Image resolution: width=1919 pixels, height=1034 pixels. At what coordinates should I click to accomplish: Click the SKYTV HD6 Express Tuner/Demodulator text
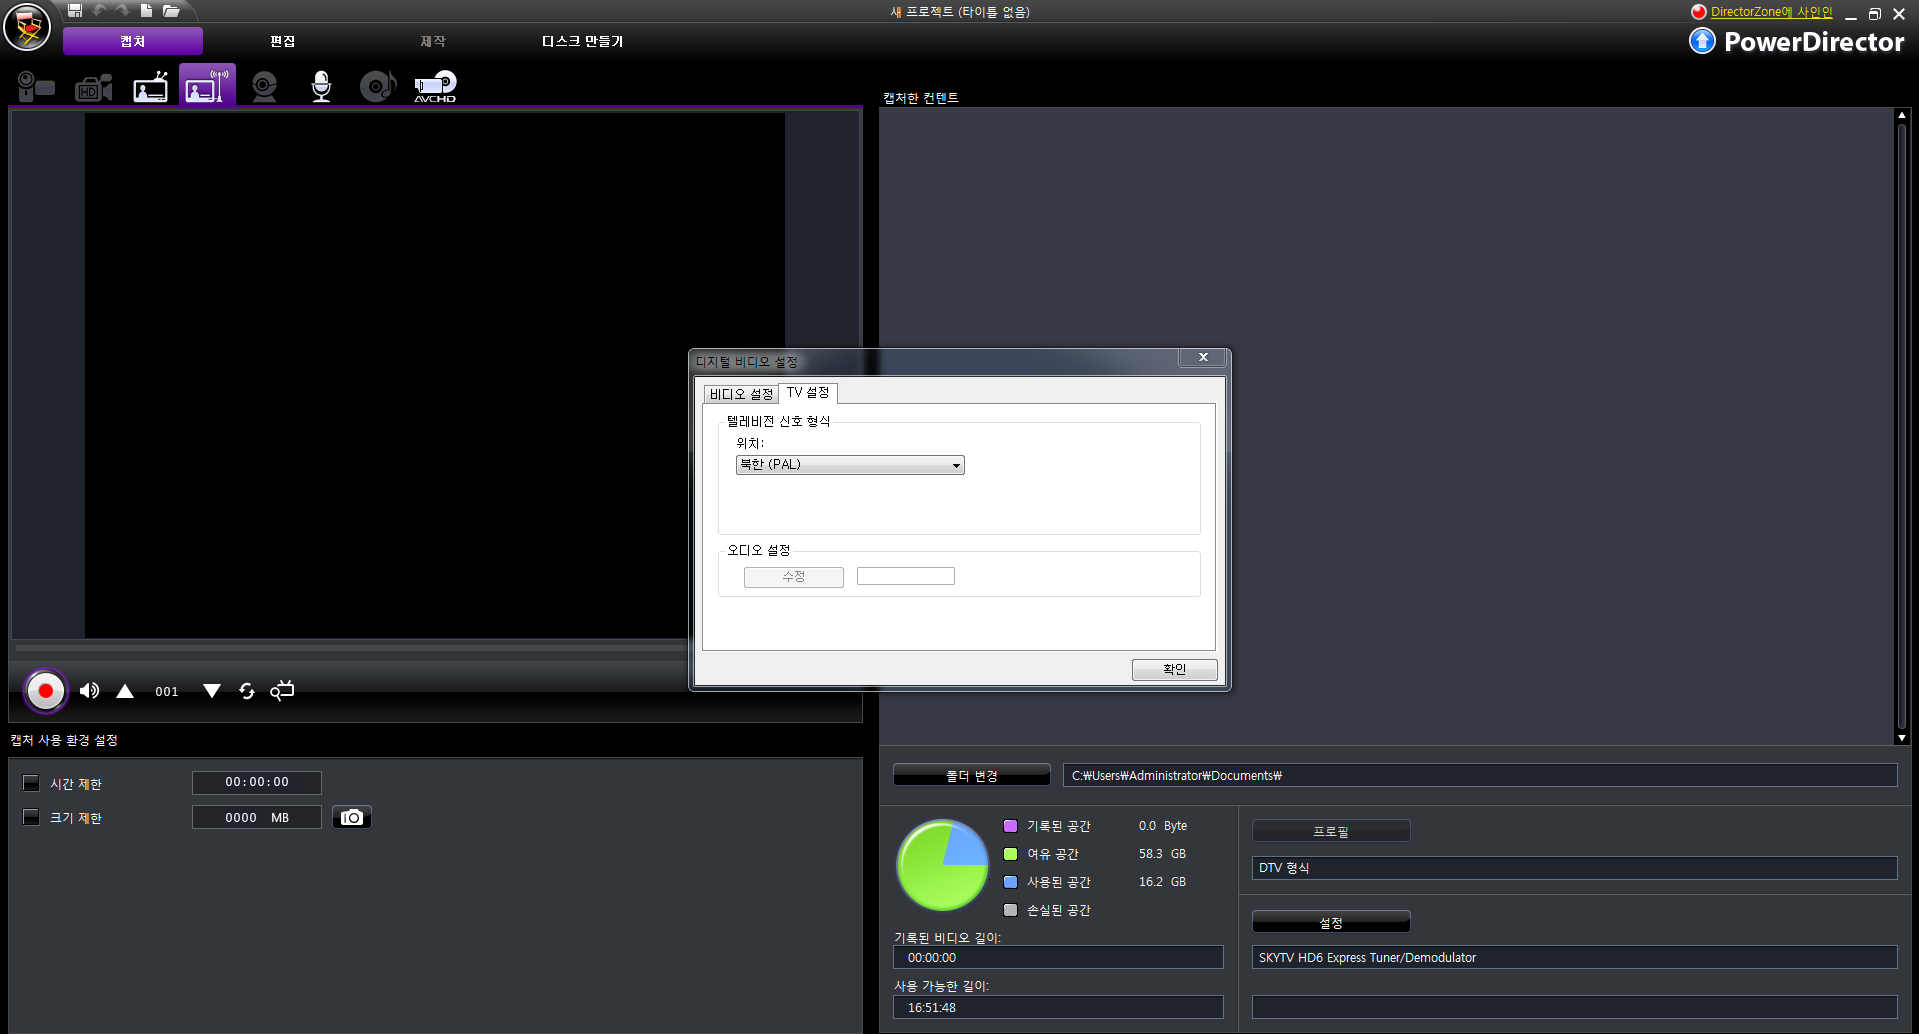pos(1367,958)
